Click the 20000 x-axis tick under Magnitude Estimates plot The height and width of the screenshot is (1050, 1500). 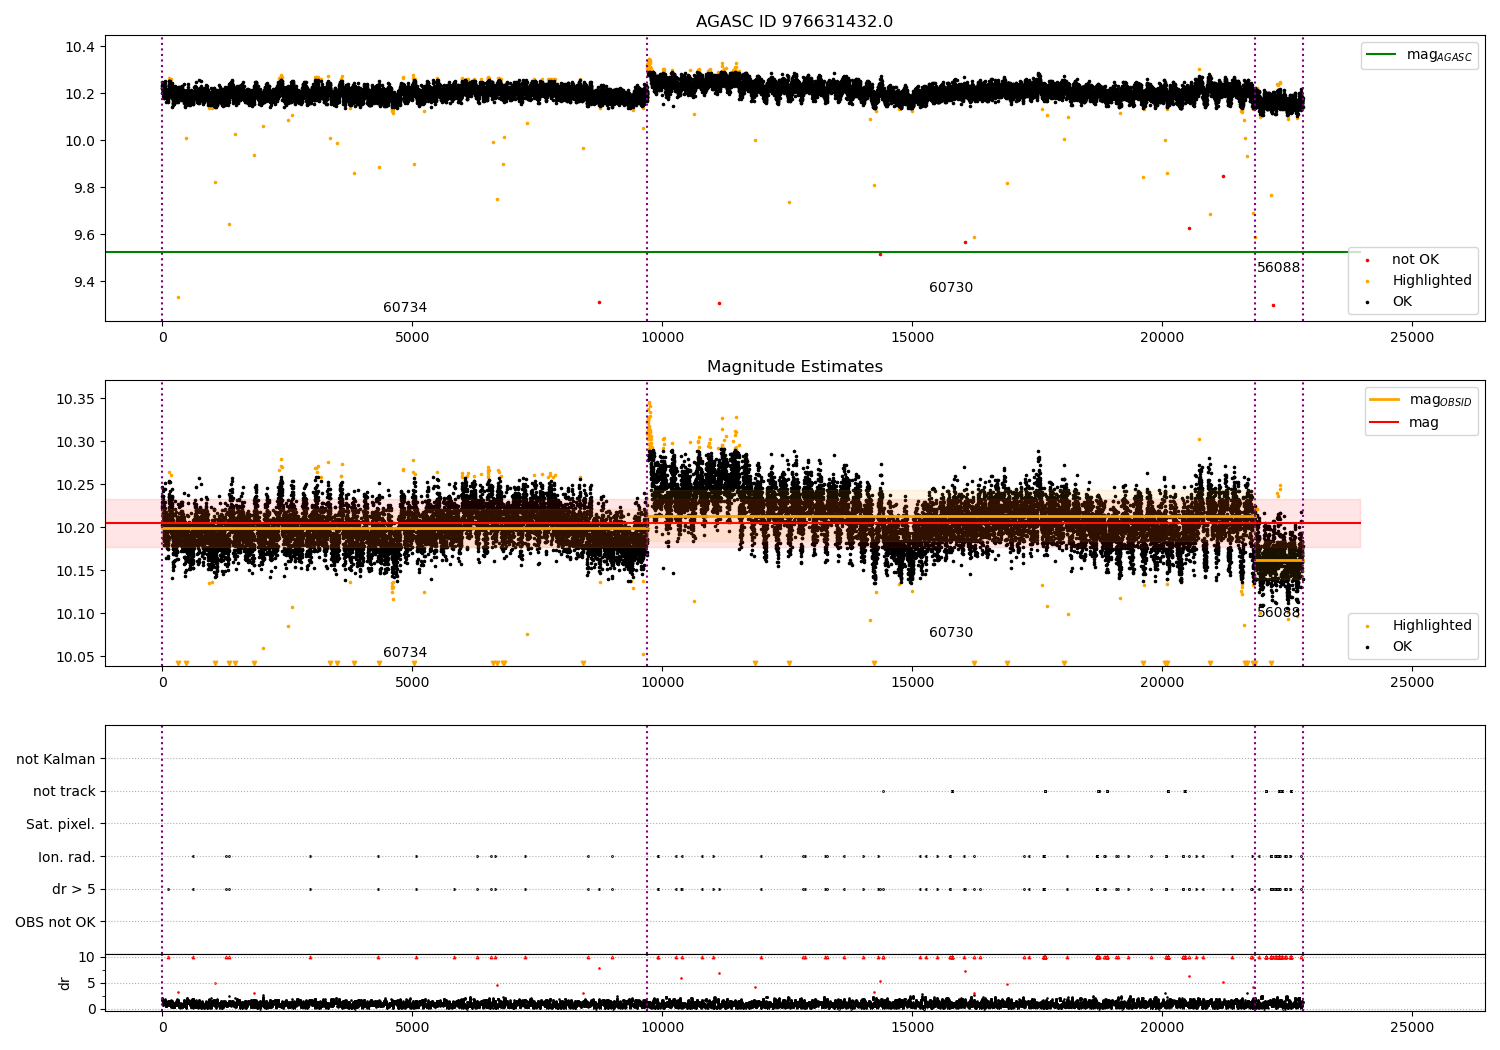[1162, 682]
